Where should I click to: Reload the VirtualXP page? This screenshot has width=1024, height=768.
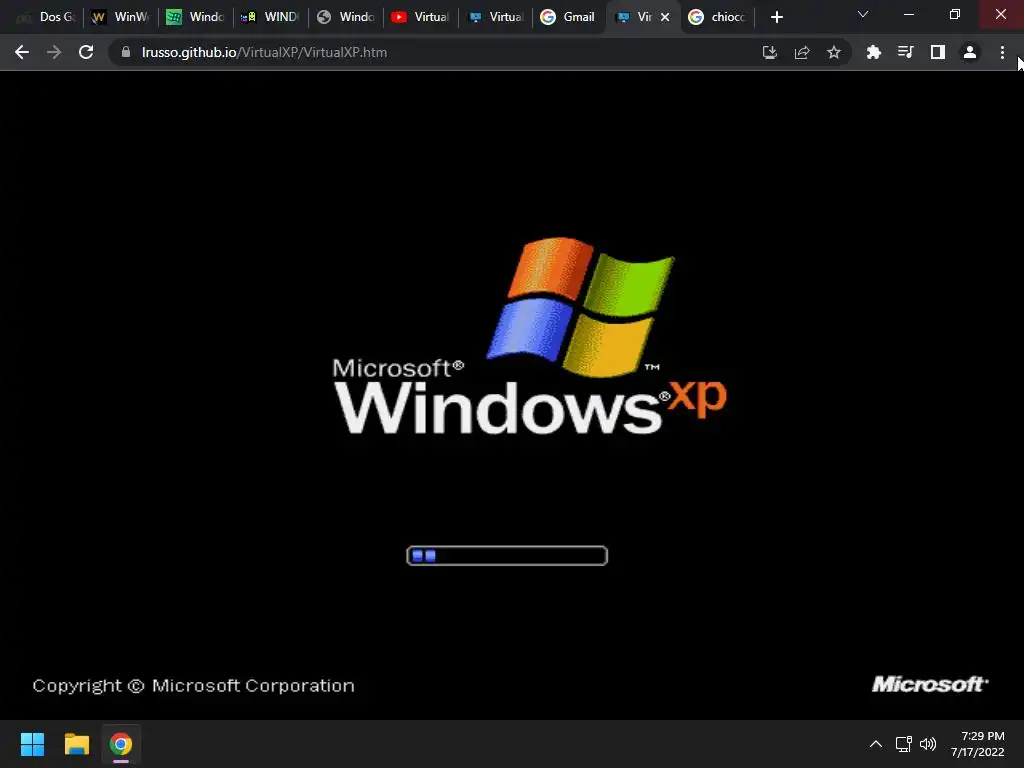(x=86, y=52)
